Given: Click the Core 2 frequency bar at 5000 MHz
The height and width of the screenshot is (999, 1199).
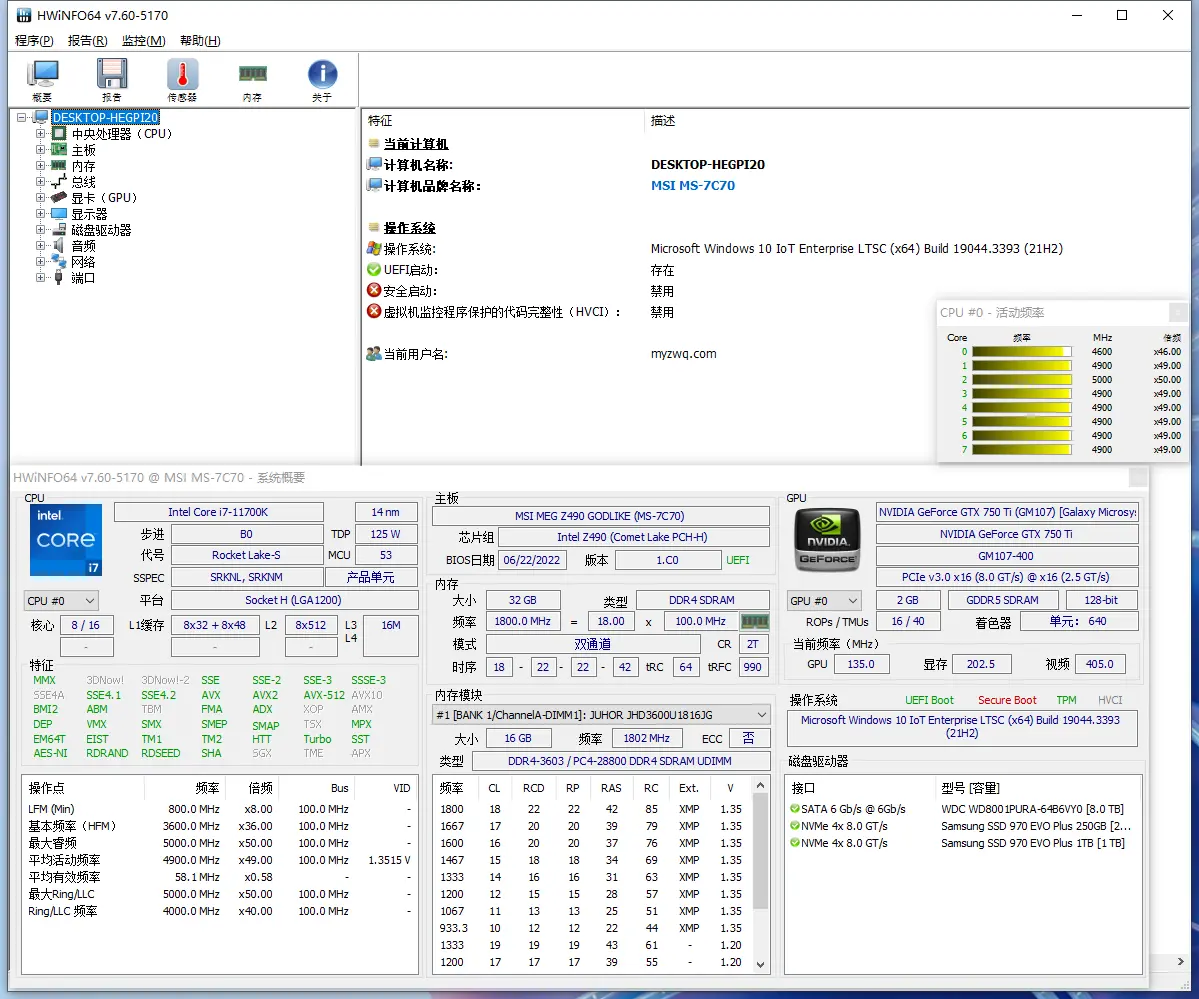Looking at the screenshot, I should click(1022, 379).
